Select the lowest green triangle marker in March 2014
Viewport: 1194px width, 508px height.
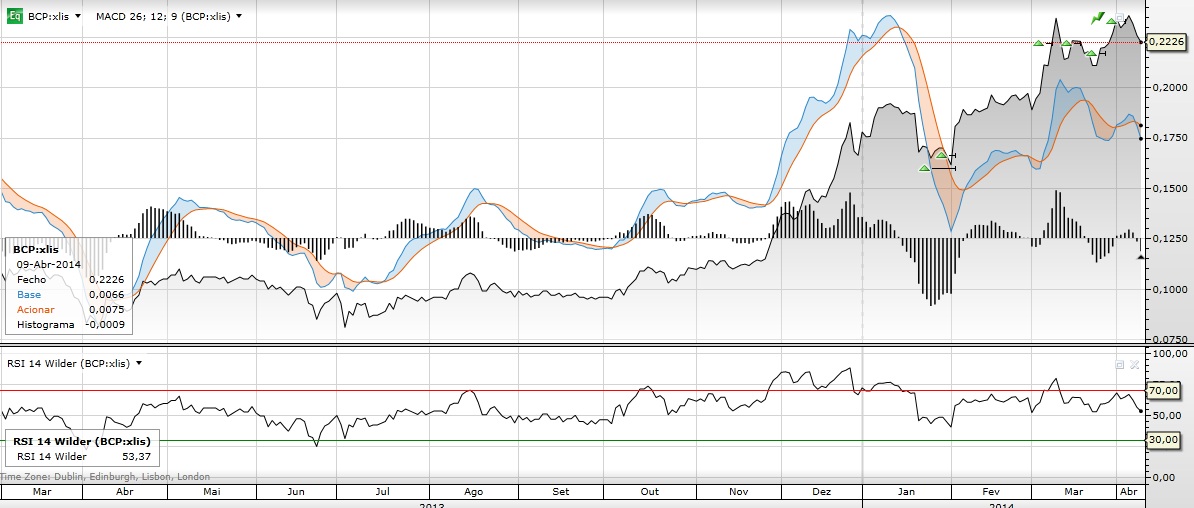tap(1091, 53)
